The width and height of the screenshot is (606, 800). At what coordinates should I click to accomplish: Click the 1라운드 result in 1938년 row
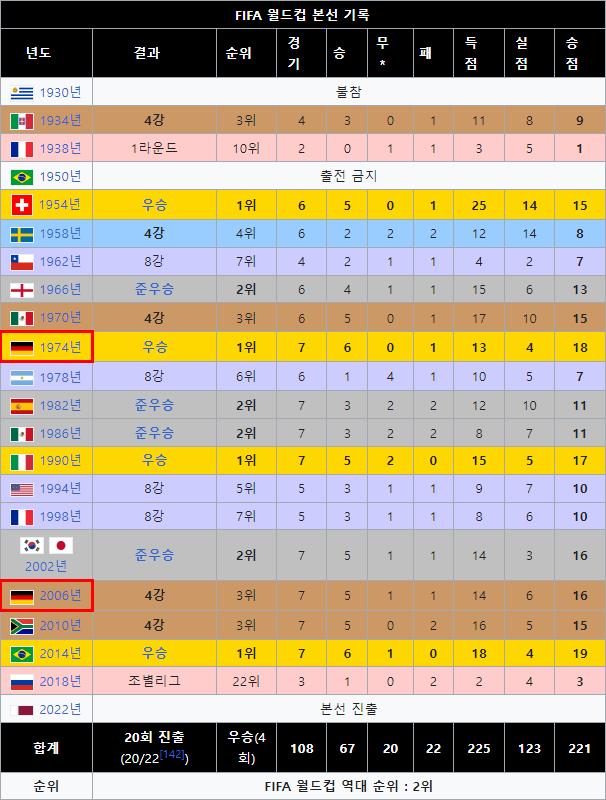(x=155, y=148)
